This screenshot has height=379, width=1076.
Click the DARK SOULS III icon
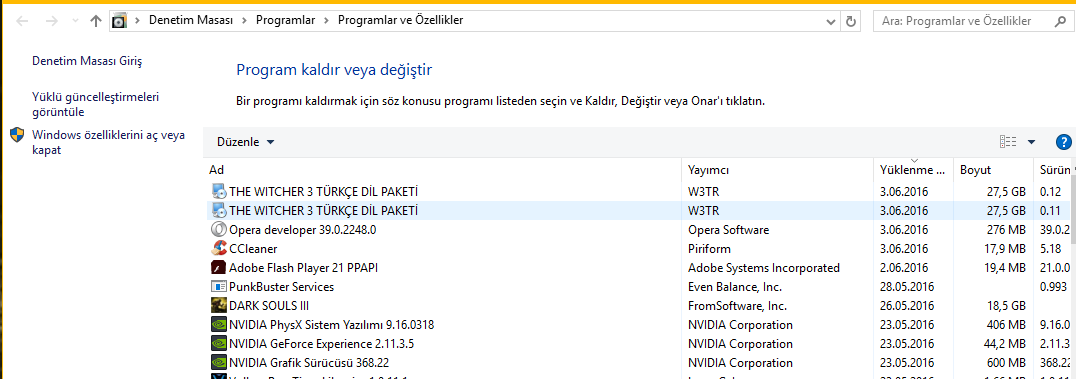click(219, 306)
